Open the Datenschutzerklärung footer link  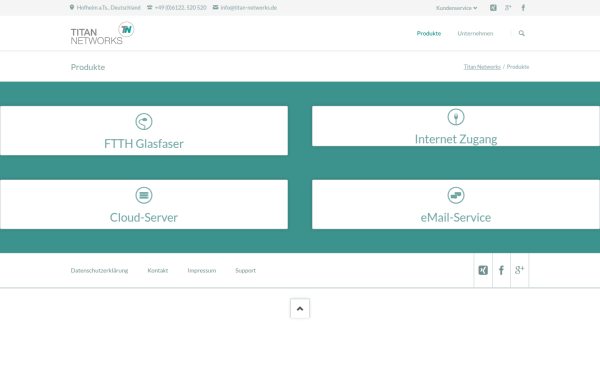(x=99, y=271)
